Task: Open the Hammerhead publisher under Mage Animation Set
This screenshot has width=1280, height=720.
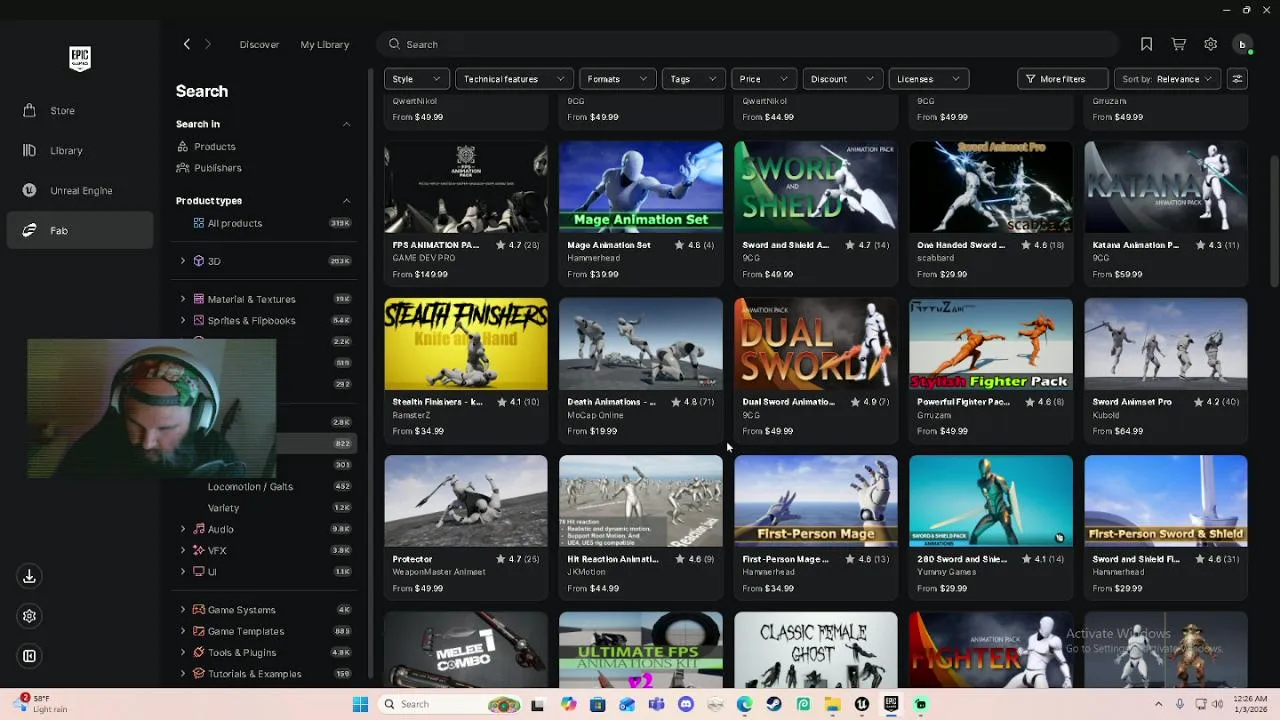Action: pos(593,258)
